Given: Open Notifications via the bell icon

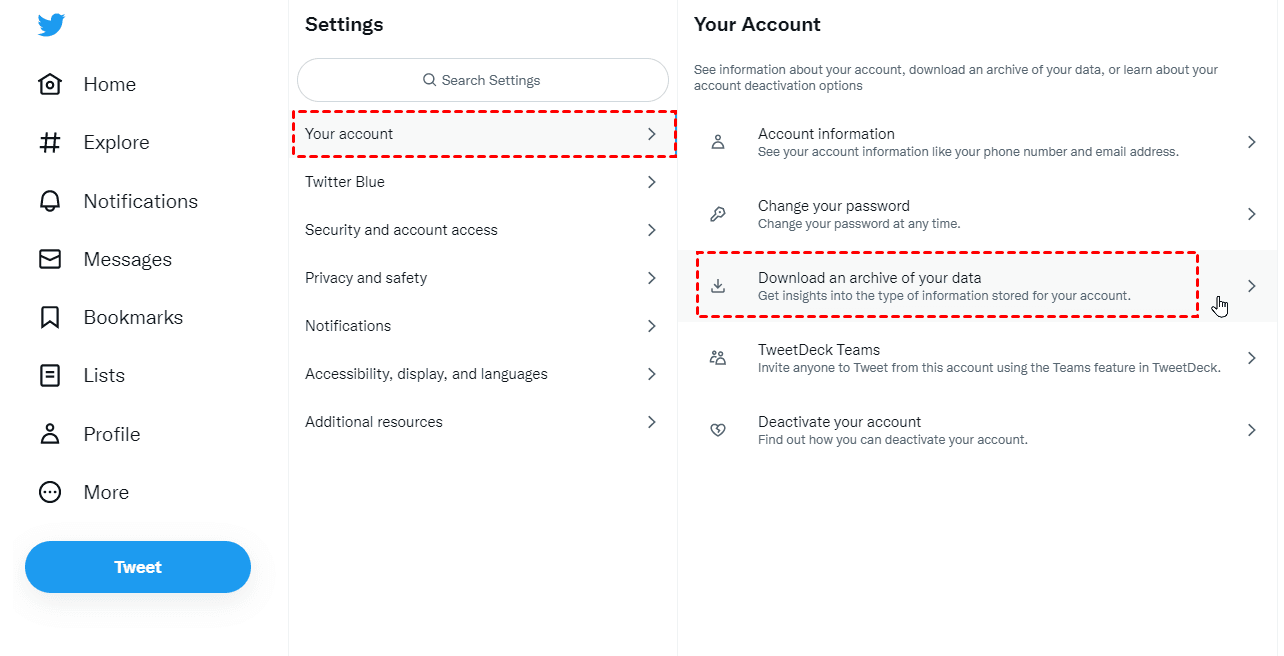Looking at the screenshot, I should pos(50,201).
